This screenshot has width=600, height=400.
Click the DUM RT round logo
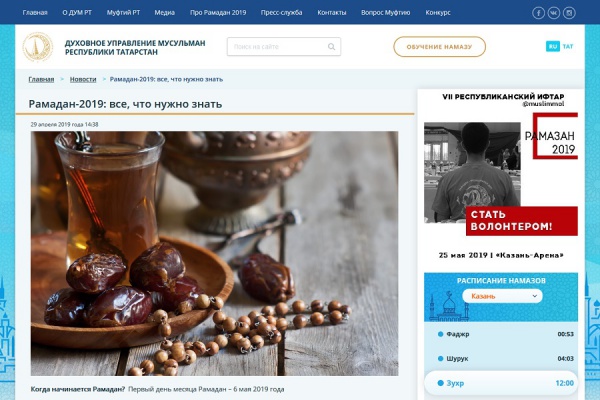pyautogui.click(x=38, y=47)
